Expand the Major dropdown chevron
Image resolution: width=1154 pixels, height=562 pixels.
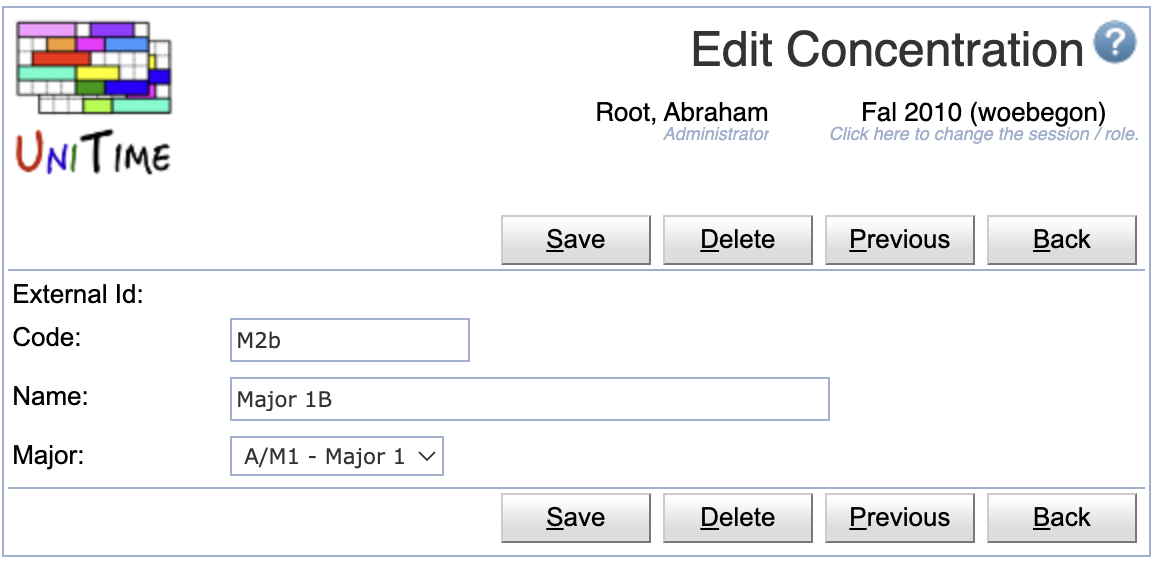[427, 457]
